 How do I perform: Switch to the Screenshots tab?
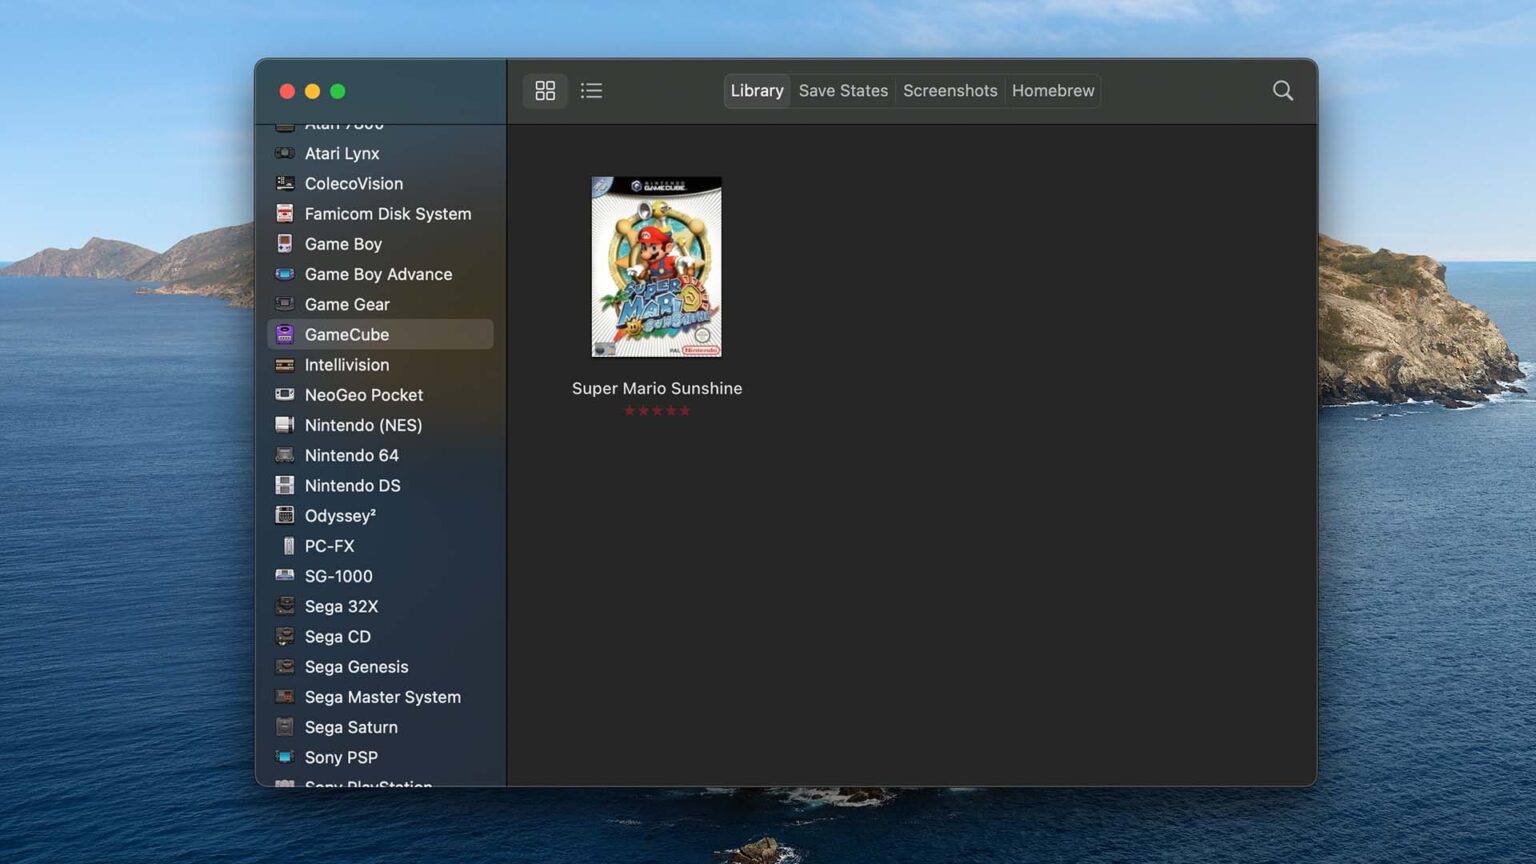[949, 91]
